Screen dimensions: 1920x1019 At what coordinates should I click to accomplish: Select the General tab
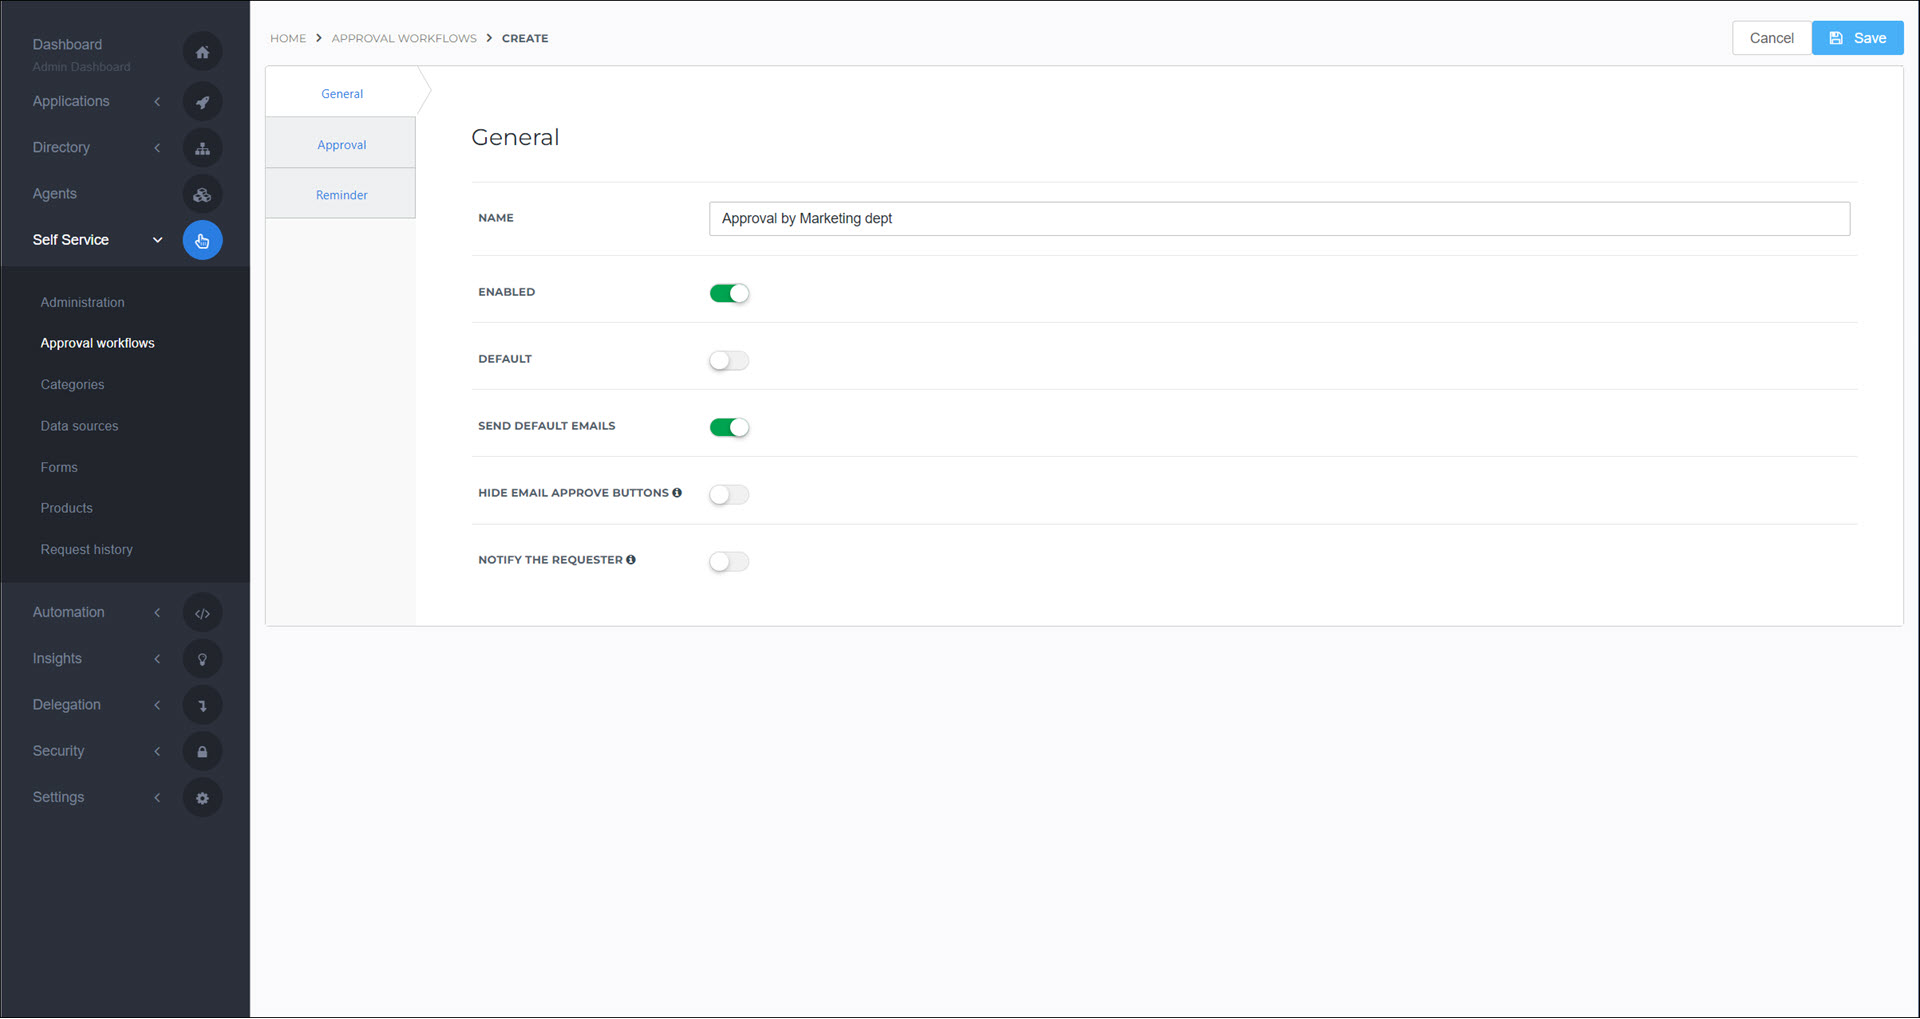342,93
